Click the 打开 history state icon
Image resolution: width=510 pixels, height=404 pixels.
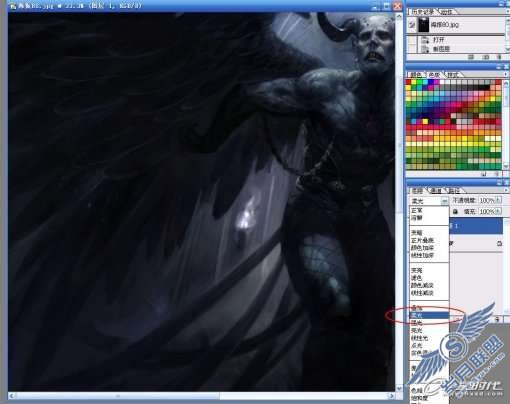click(425, 40)
